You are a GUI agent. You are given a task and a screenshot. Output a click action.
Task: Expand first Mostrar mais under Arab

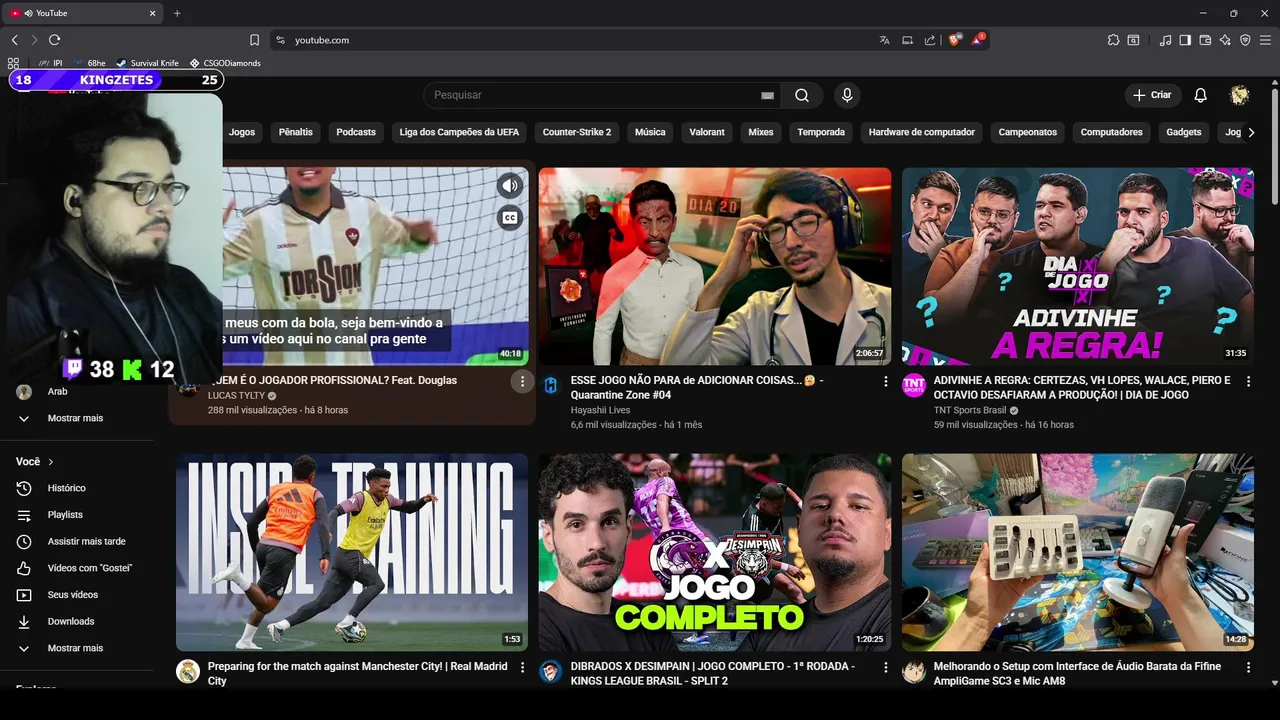pos(75,418)
